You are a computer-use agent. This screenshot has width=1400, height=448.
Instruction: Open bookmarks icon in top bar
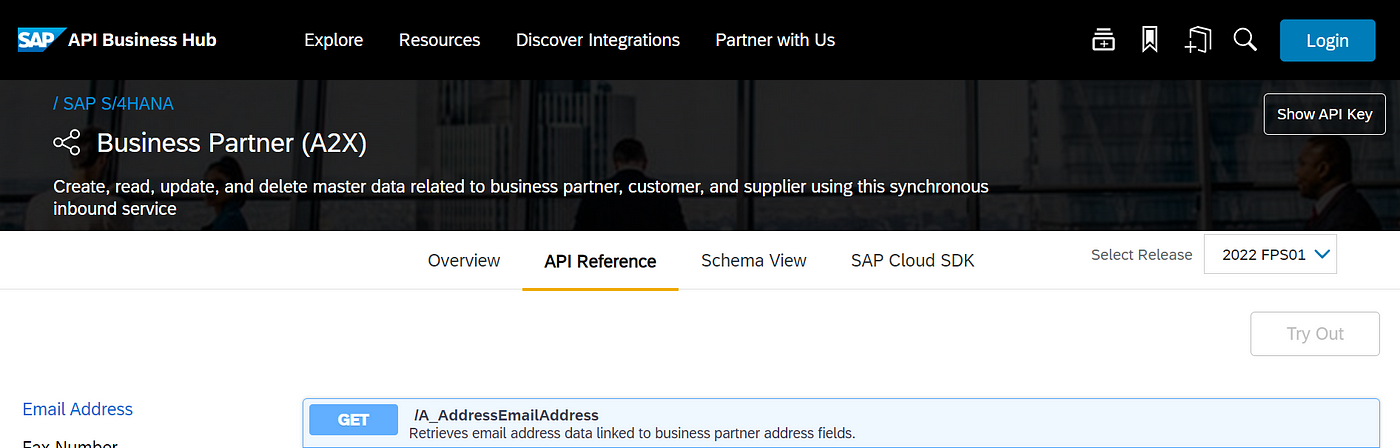point(1150,40)
